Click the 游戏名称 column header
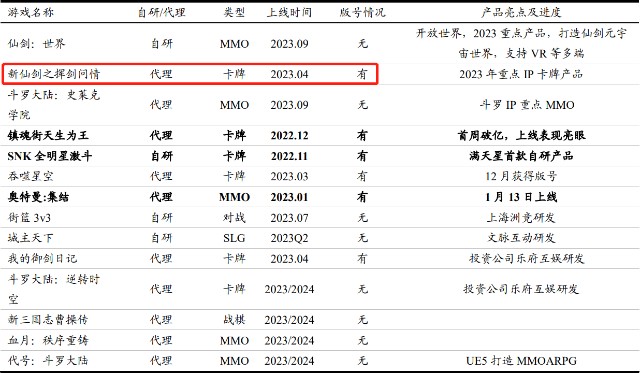 (31, 12)
